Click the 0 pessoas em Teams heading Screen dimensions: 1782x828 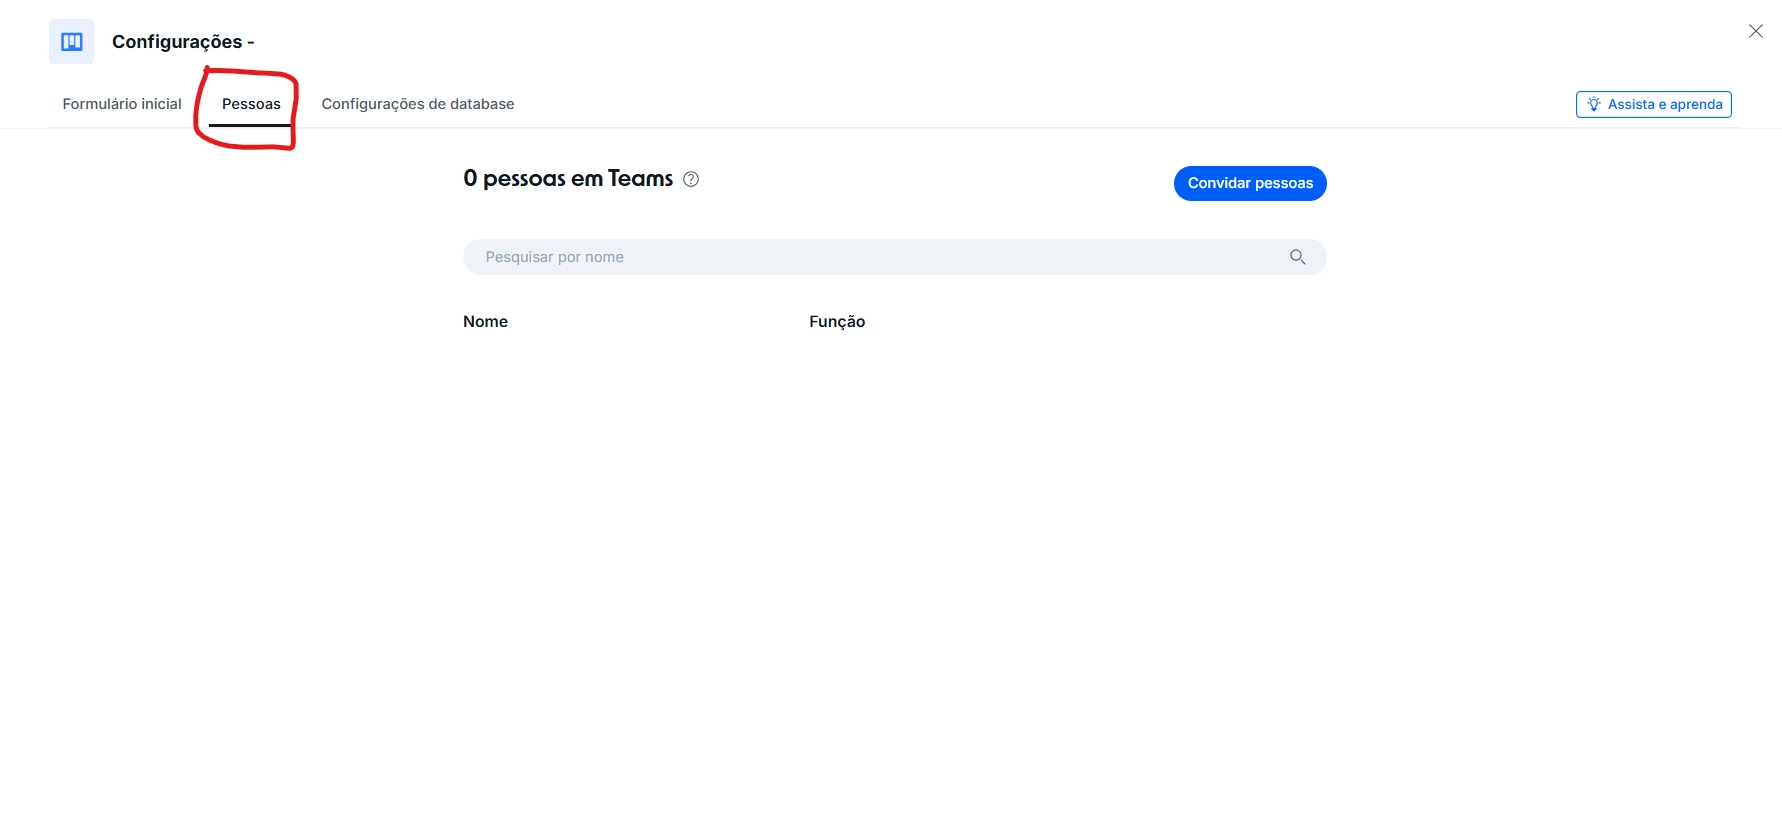(568, 179)
